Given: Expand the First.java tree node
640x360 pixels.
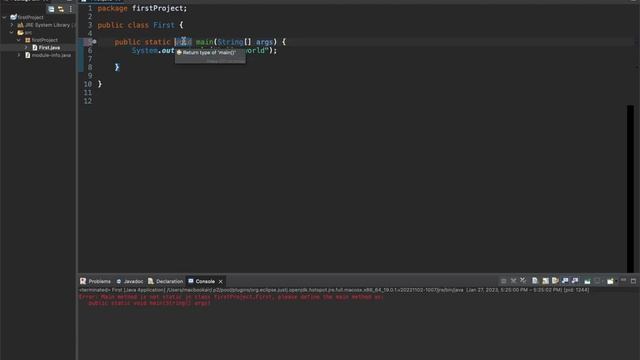Looking at the screenshot, I should click(x=27, y=47).
